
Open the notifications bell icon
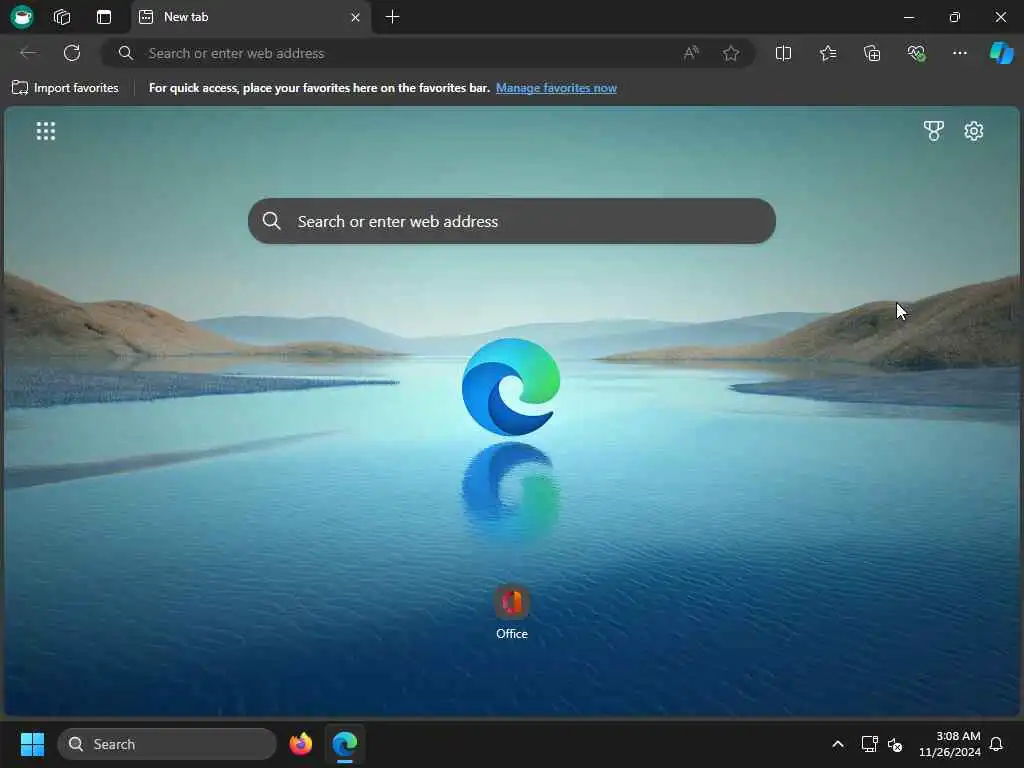tap(996, 744)
